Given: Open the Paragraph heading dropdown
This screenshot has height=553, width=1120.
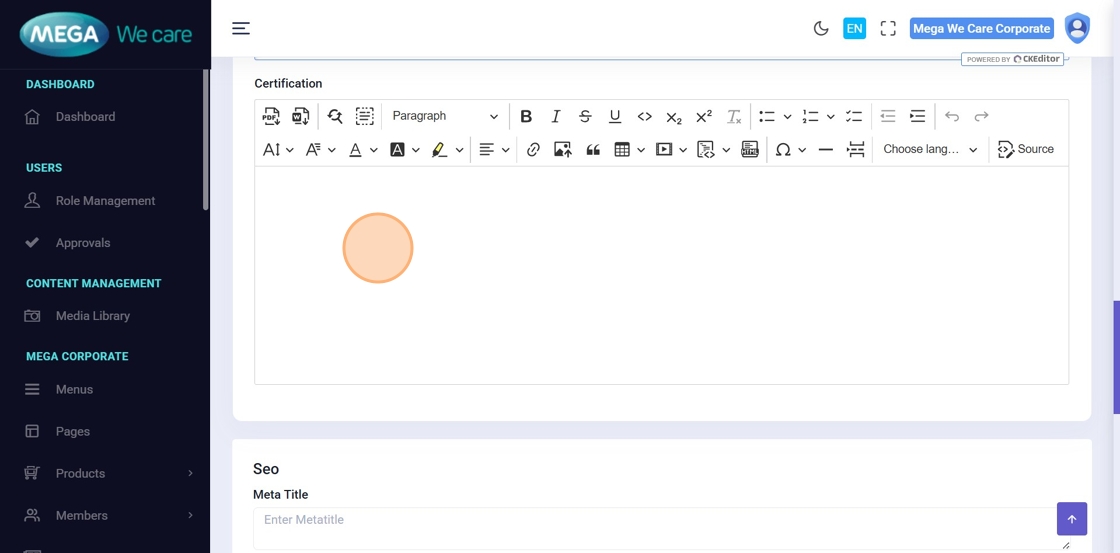Looking at the screenshot, I should click(x=444, y=116).
